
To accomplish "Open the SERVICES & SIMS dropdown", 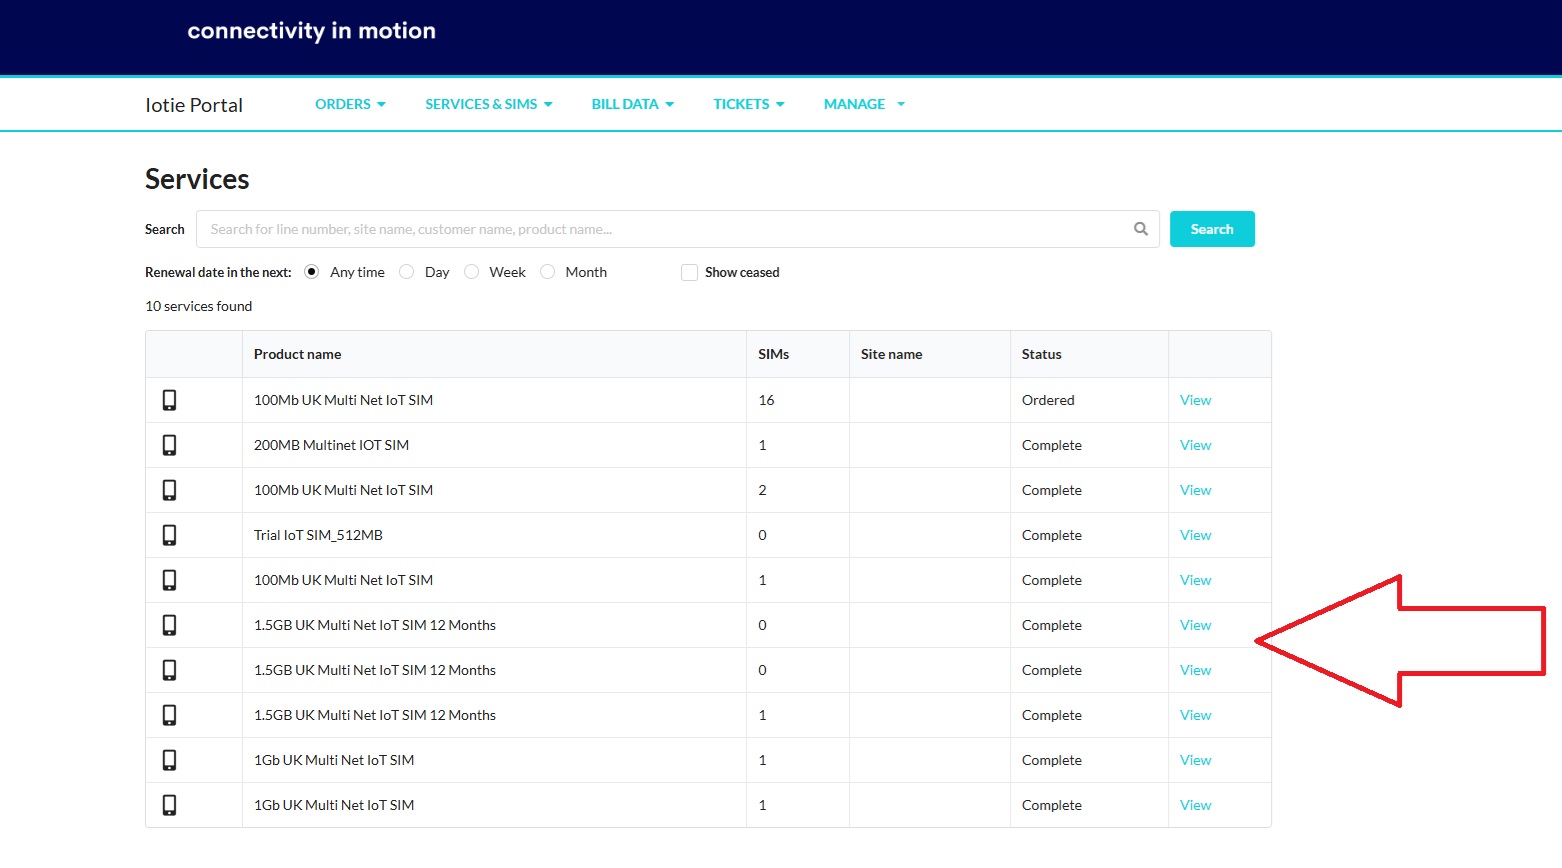I will click(489, 104).
